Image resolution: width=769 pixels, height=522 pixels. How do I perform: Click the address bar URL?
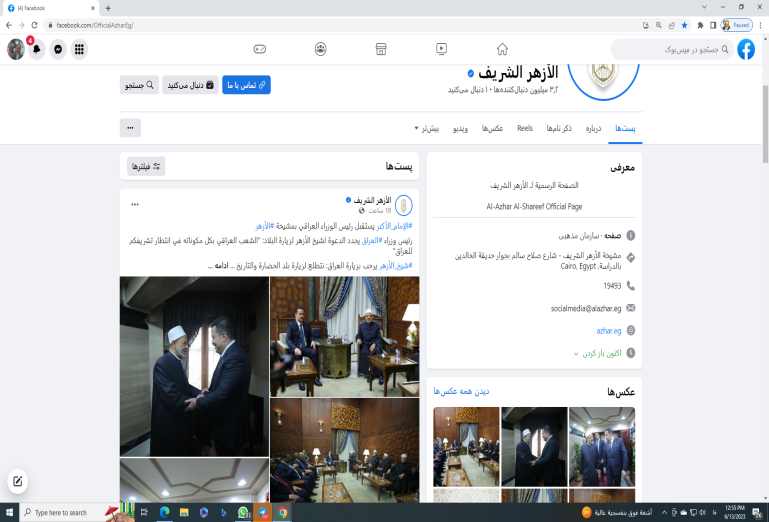pyautogui.click(x=95, y=25)
